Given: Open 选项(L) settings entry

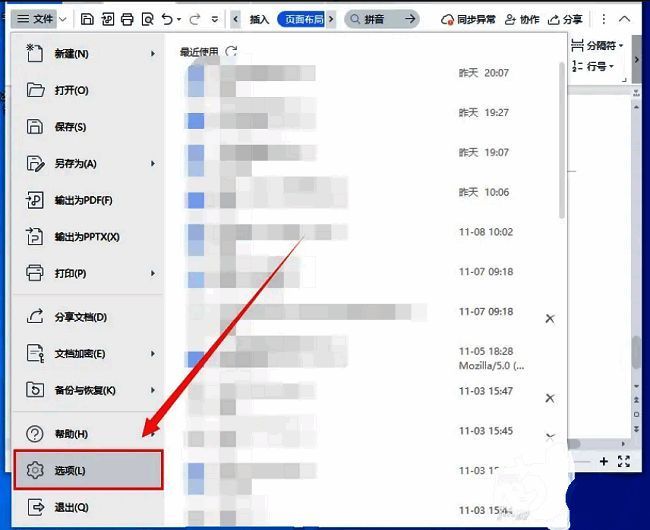Looking at the screenshot, I should coord(88,470).
